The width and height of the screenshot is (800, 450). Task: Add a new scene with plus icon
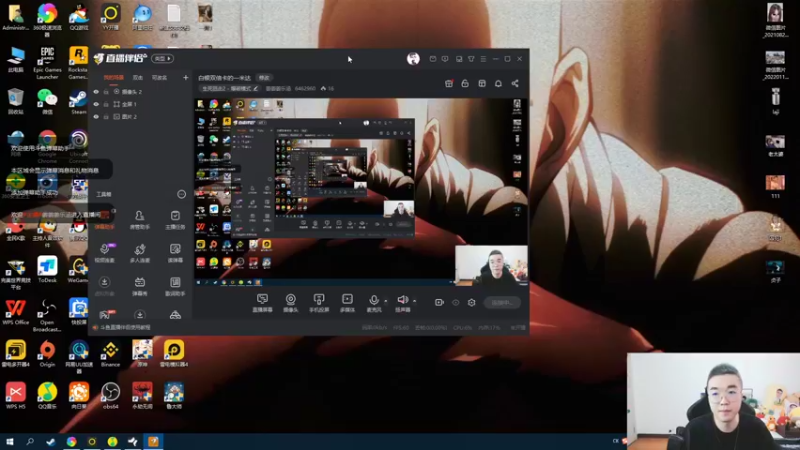point(186,78)
